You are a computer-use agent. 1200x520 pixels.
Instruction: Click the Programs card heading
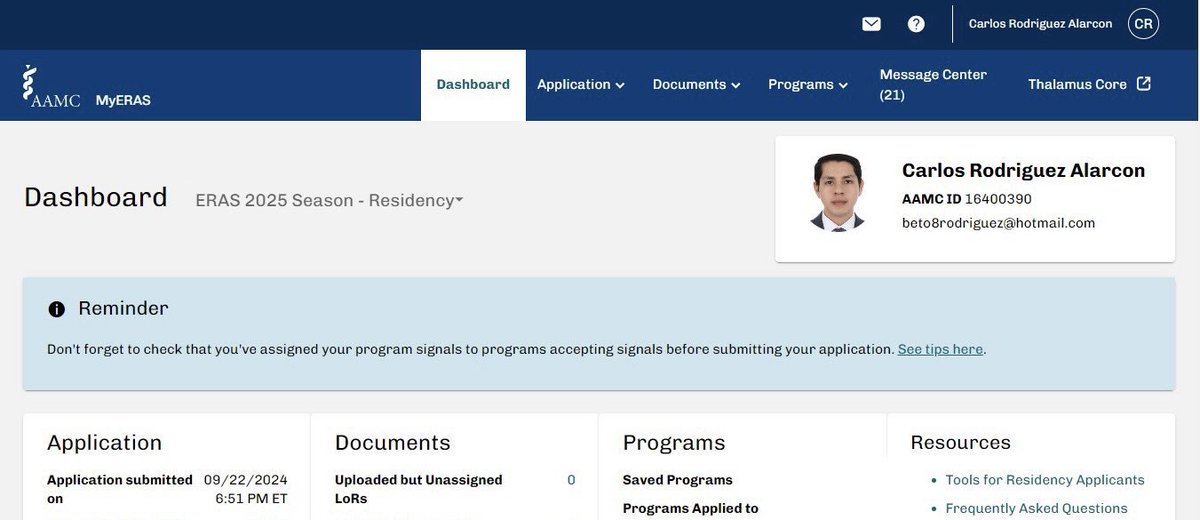(674, 443)
